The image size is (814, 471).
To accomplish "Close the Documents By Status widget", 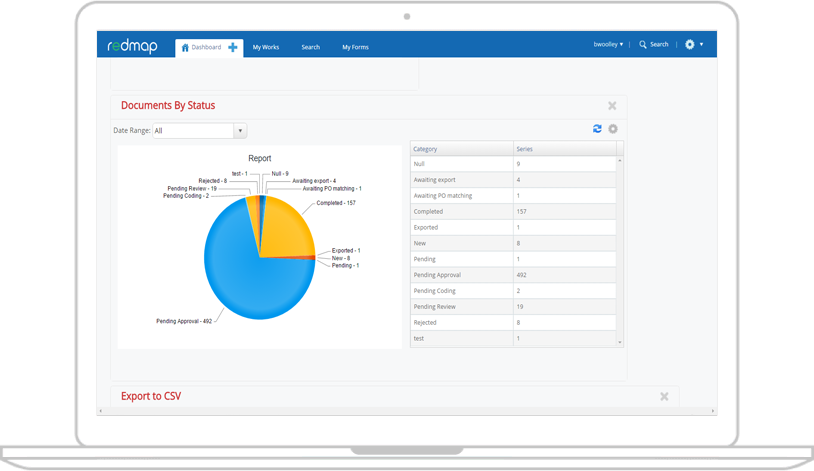I will click(x=612, y=106).
